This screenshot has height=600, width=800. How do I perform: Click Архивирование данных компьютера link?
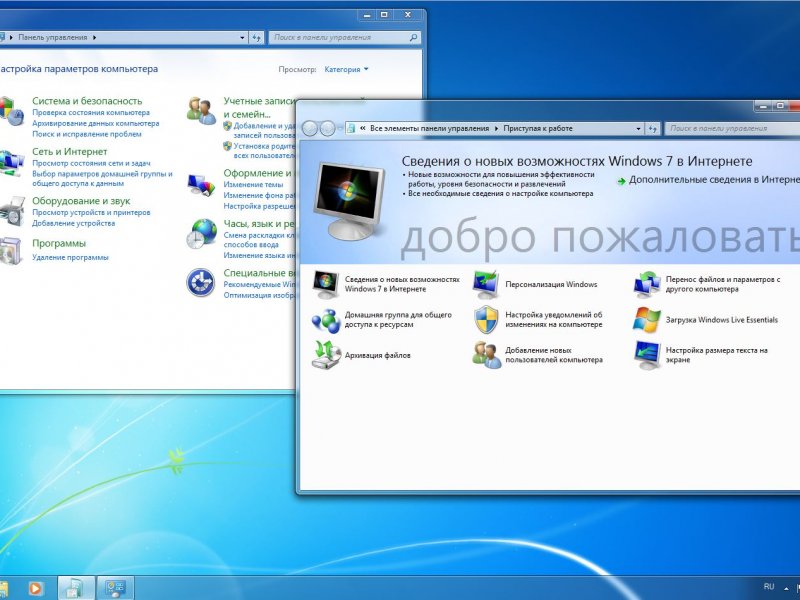(x=95, y=123)
